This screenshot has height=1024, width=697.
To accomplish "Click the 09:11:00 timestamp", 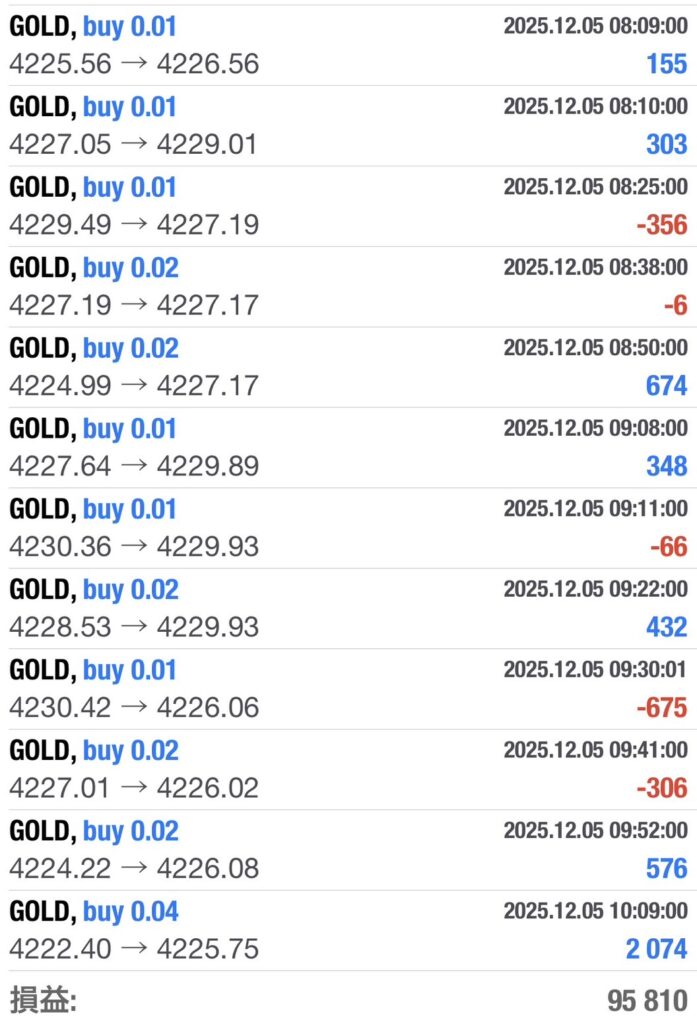I will (595, 509).
